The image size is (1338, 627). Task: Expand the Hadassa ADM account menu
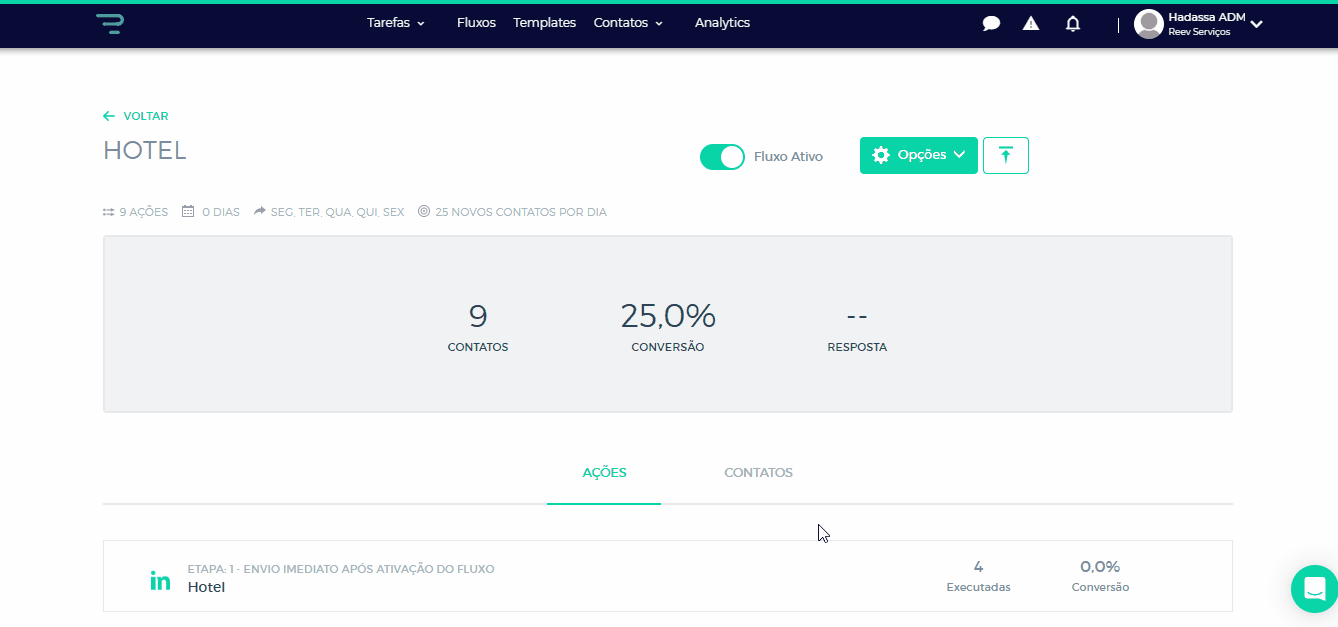click(x=1256, y=24)
